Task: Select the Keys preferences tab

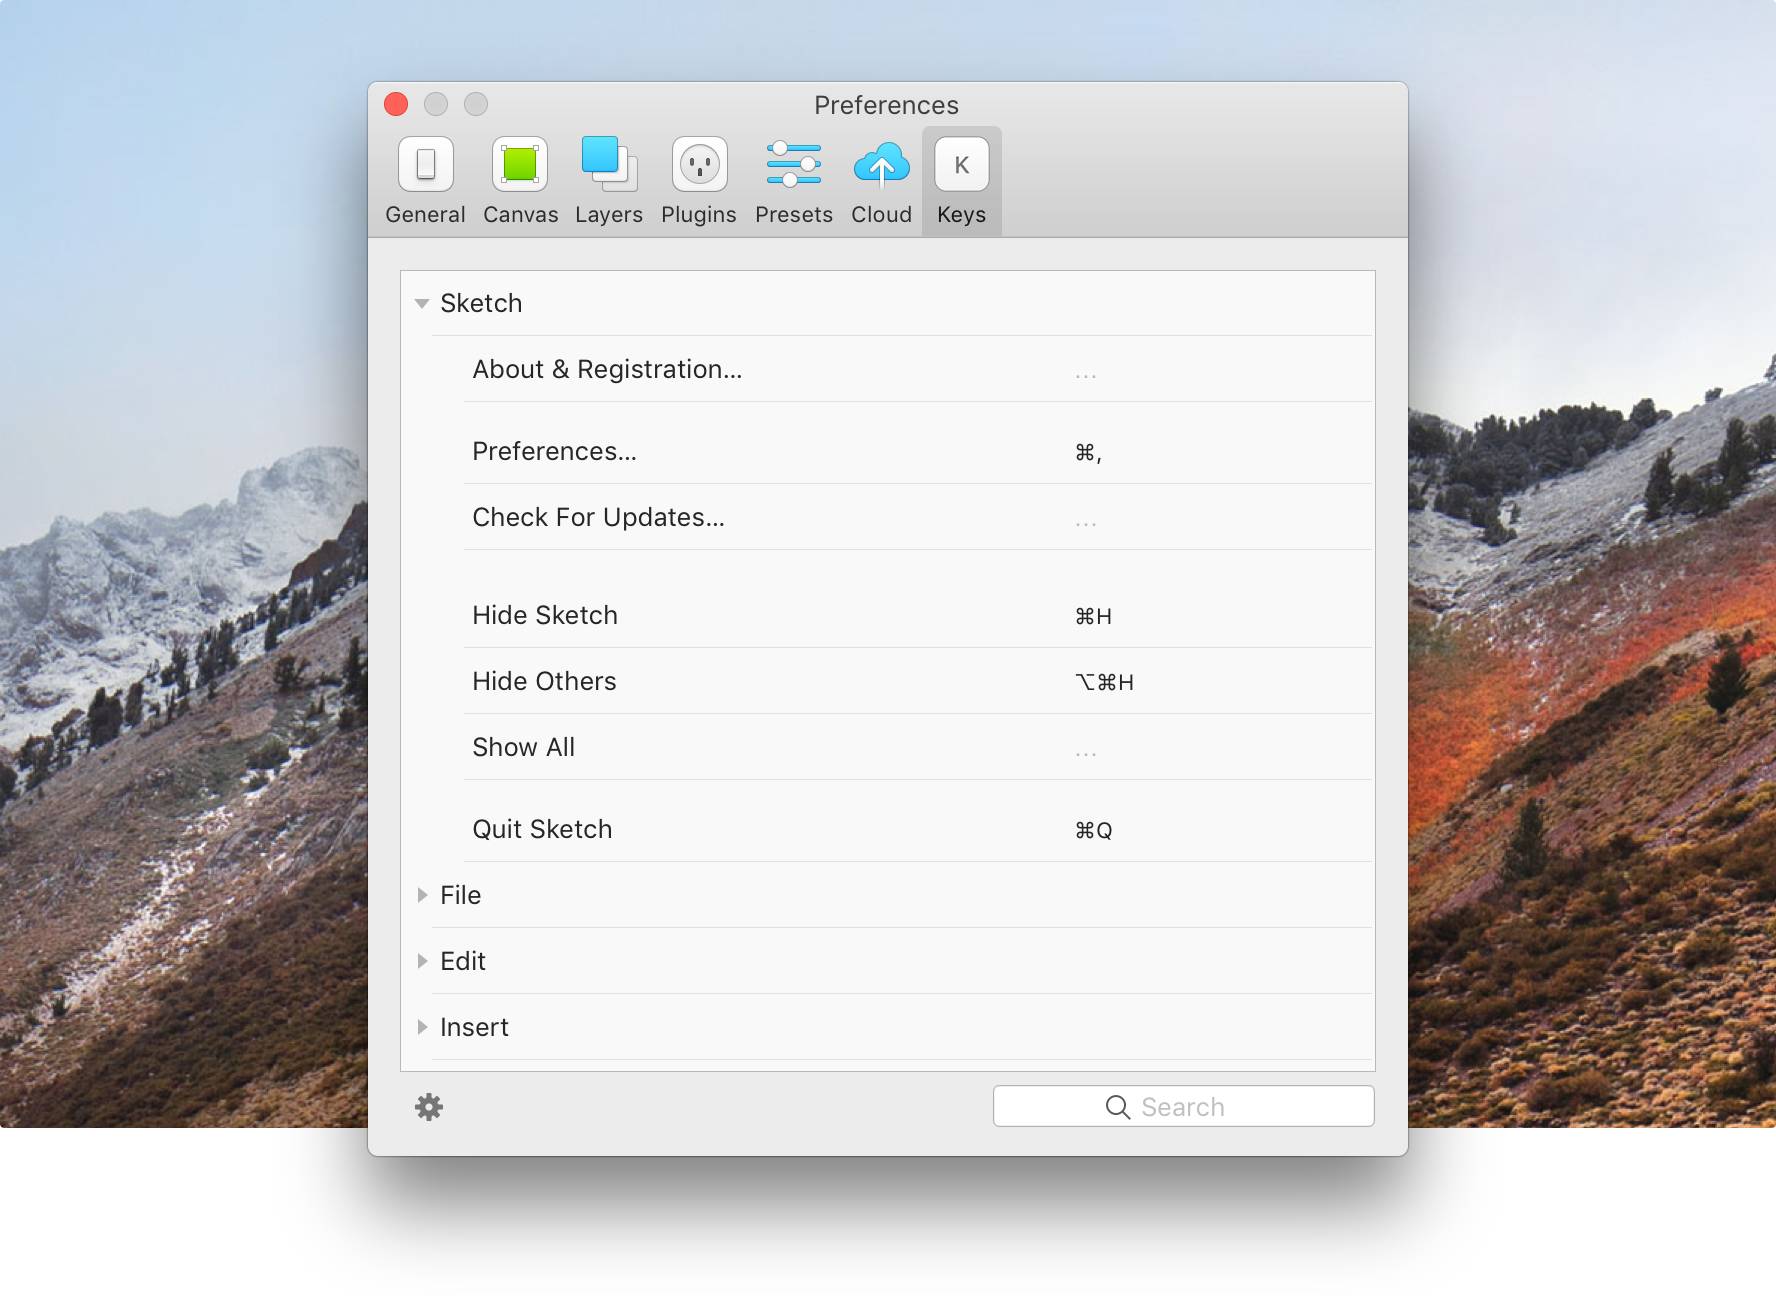Action: tap(961, 181)
